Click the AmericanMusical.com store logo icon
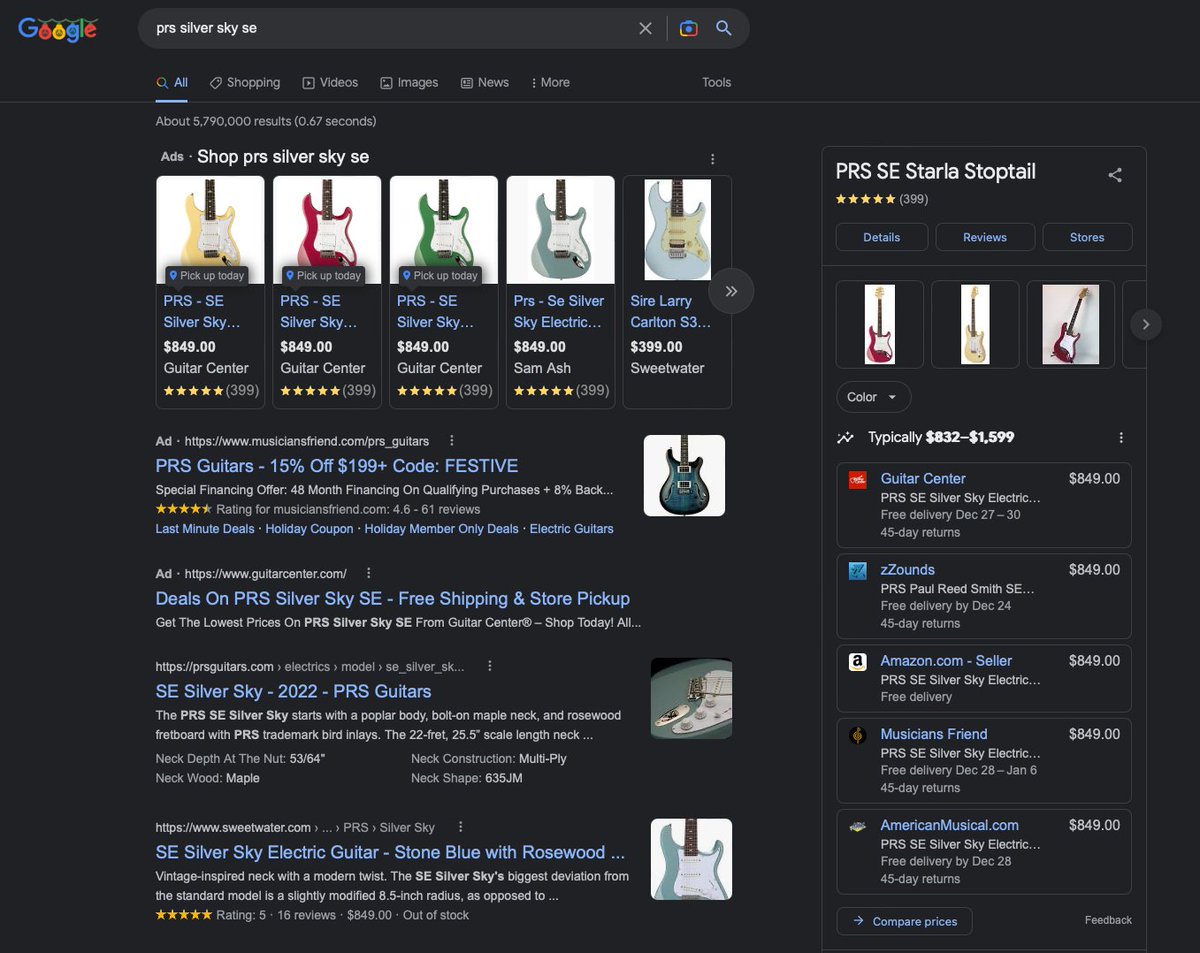This screenshot has width=1200, height=953. click(x=857, y=827)
